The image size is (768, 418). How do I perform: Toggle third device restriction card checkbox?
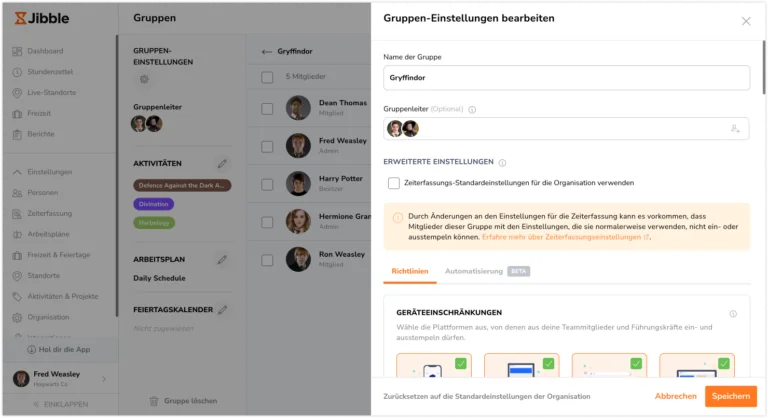click(636, 364)
